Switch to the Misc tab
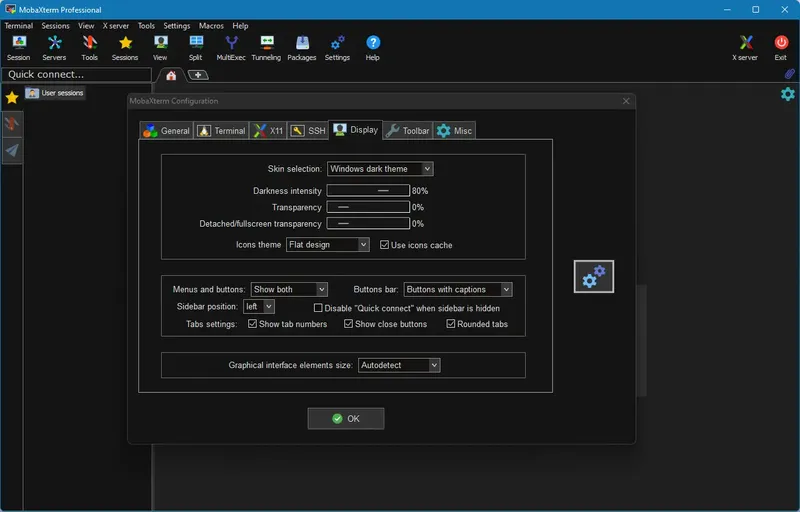The height and width of the screenshot is (512, 800). (x=455, y=131)
